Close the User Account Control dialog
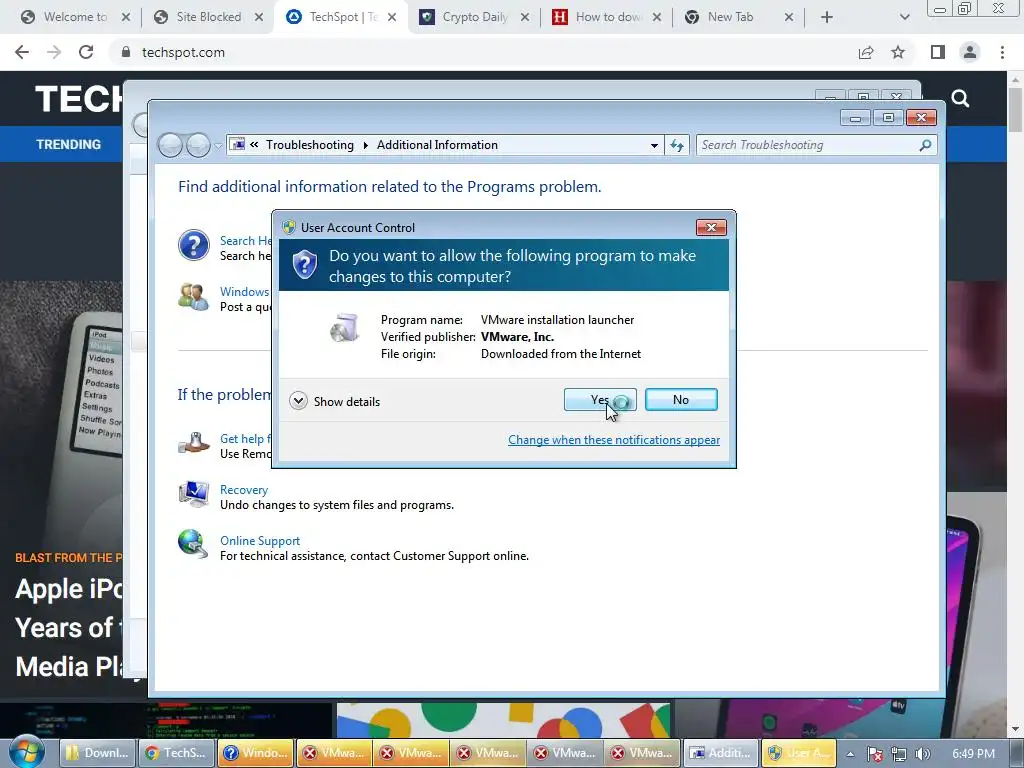Image resolution: width=1024 pixels, height=768 pixels. [711, 227]
